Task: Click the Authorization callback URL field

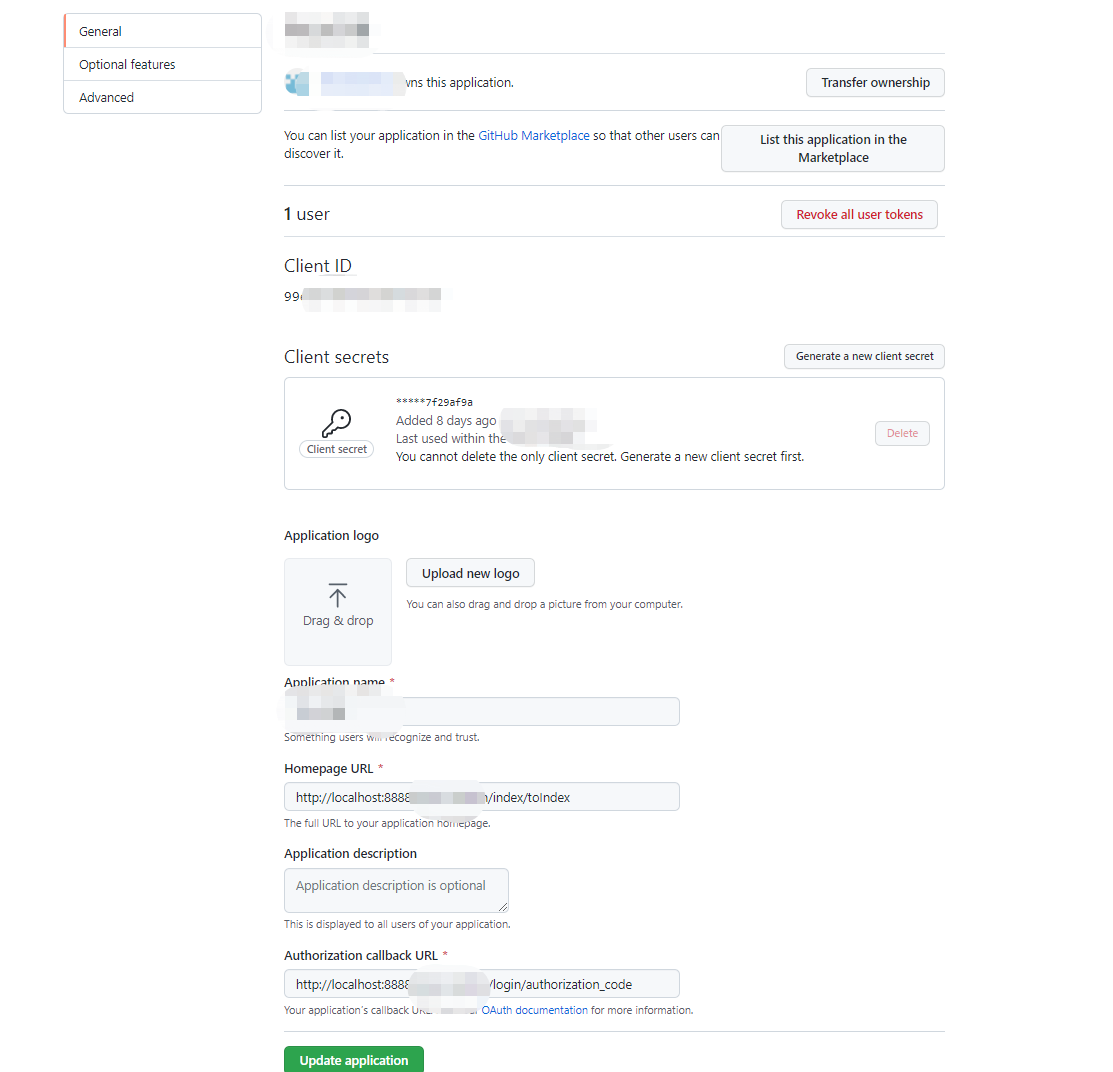Action: [481, 983]
